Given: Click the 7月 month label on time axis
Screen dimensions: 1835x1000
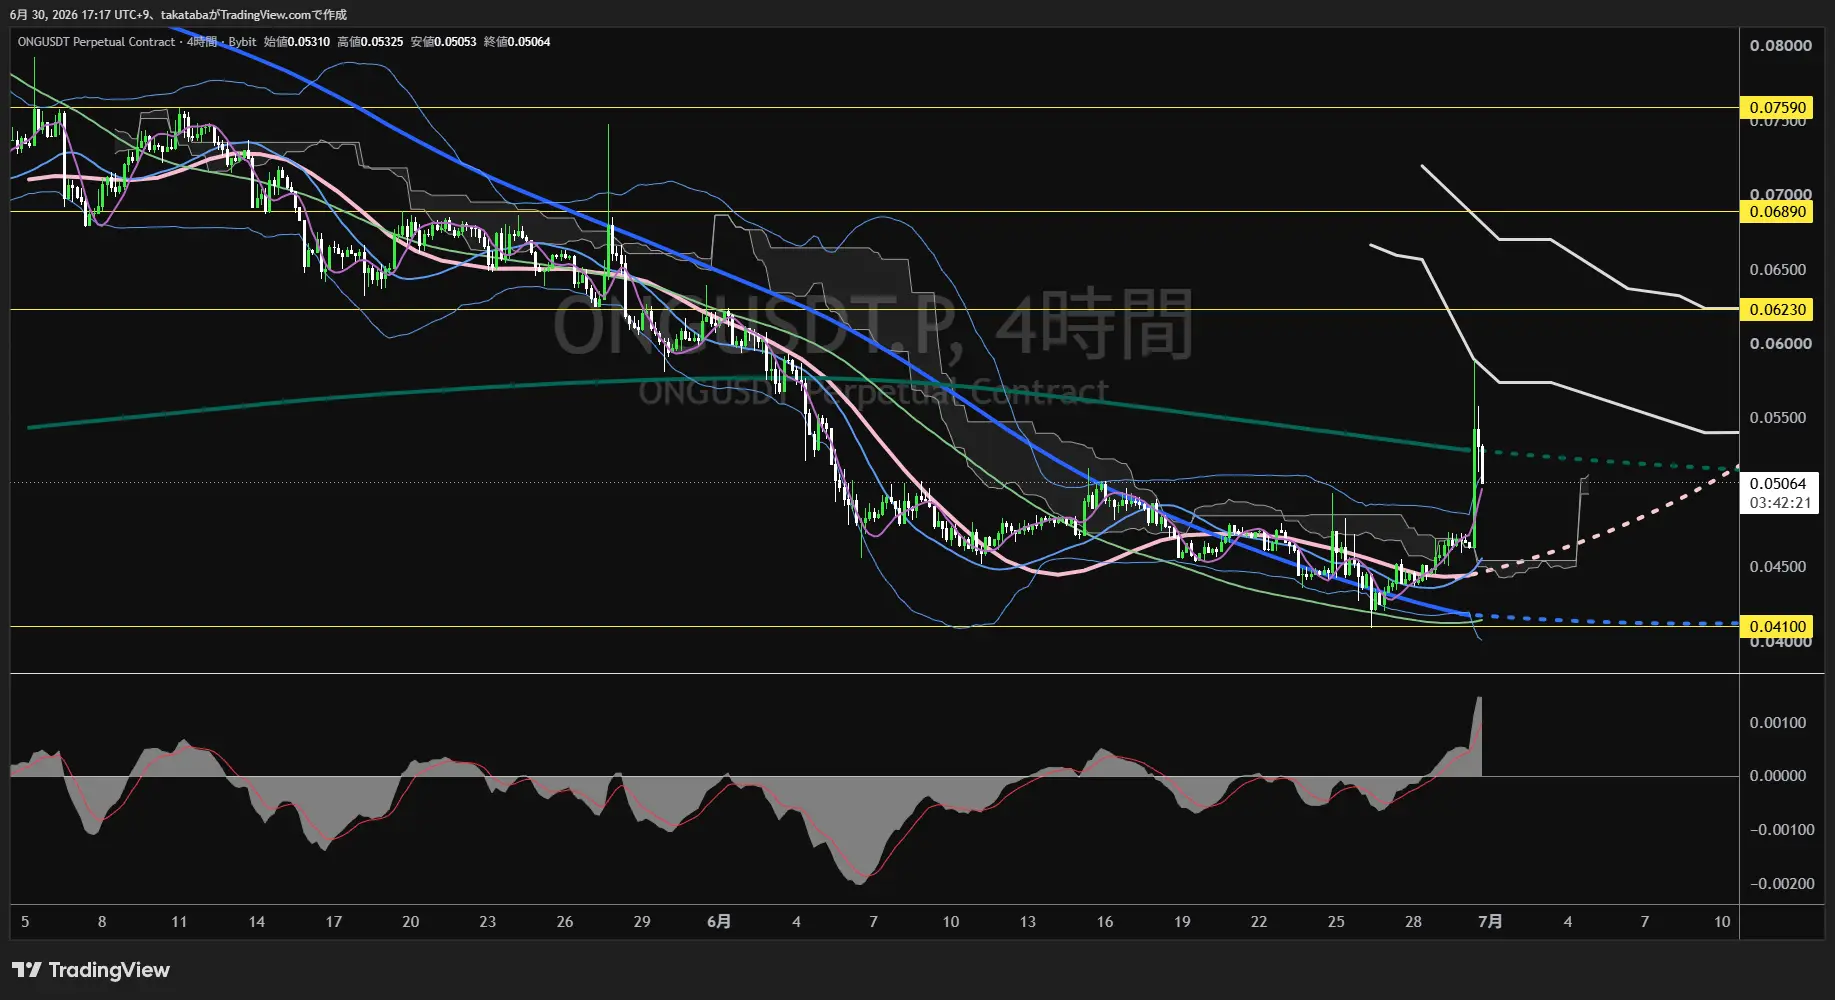Looking at the screenshot, I should [1490, 922].
